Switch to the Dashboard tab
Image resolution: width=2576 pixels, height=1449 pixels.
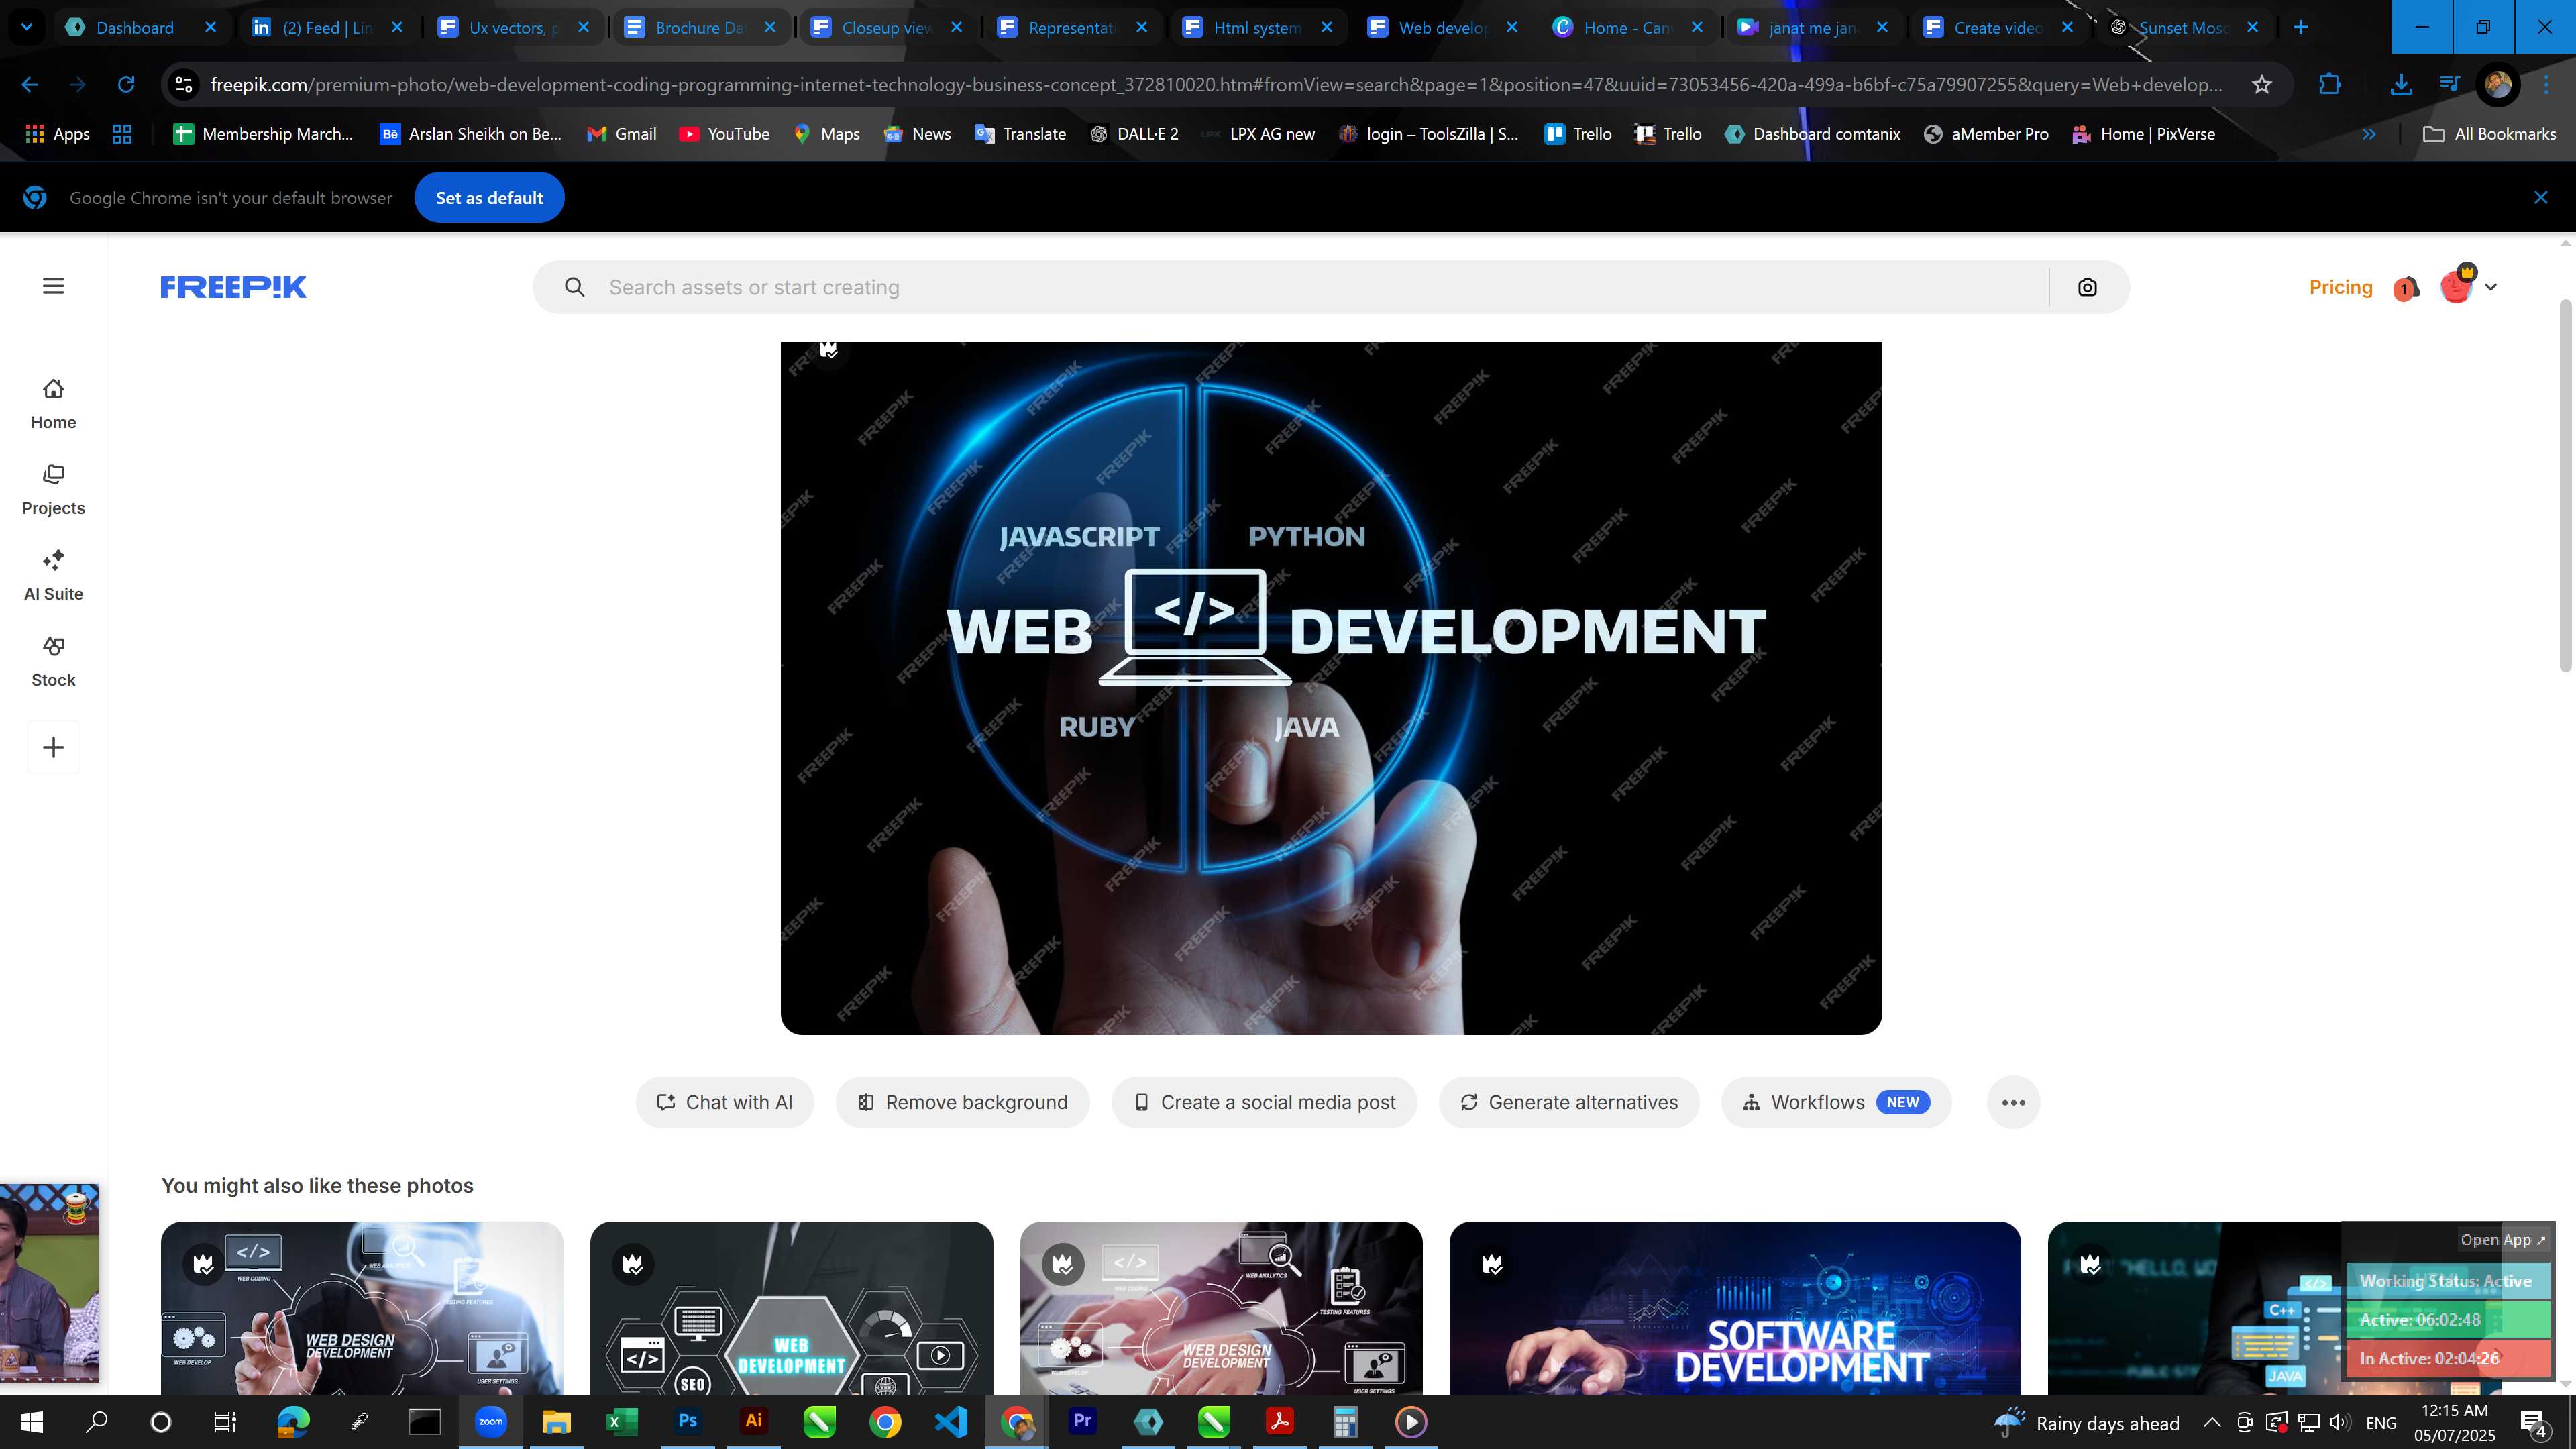[134, 27]
